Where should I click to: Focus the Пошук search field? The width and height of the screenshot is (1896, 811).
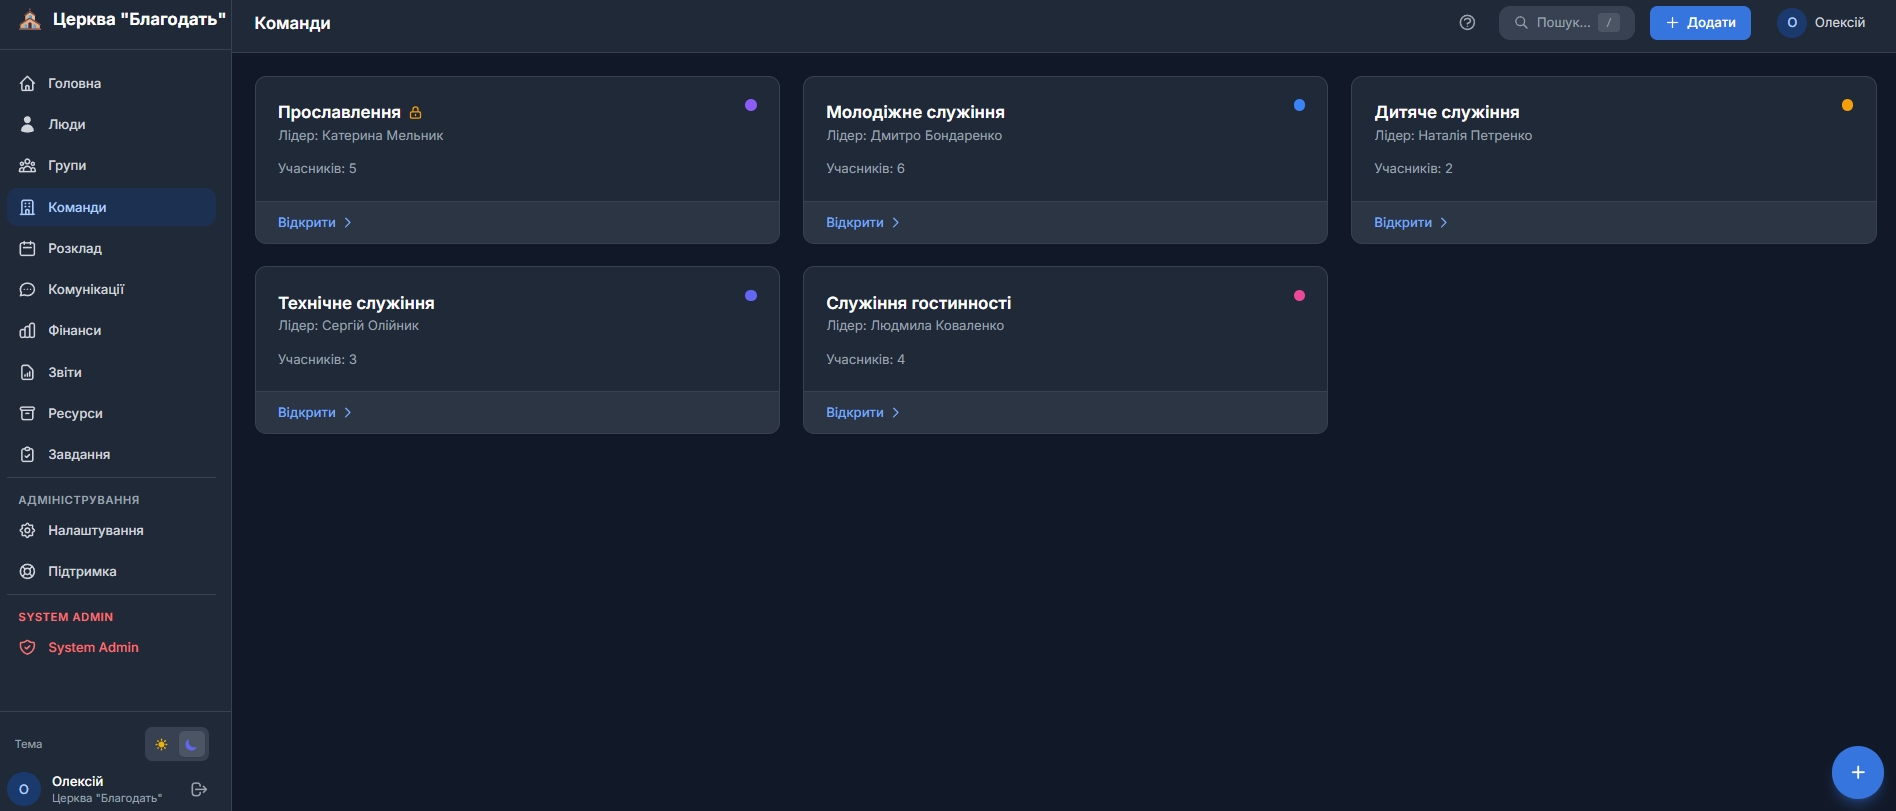[x=1565, y=23]
